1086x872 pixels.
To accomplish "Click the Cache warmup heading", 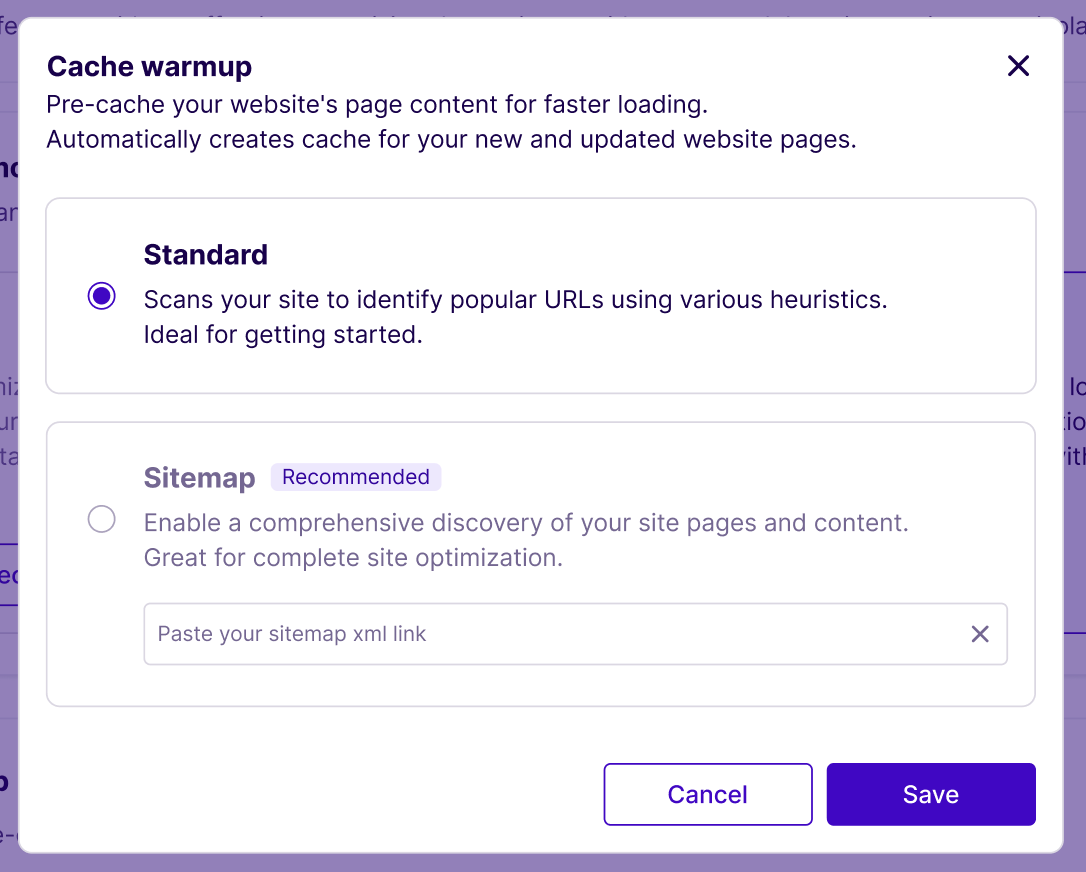I will pyautogui.click(x=149, y=66).
